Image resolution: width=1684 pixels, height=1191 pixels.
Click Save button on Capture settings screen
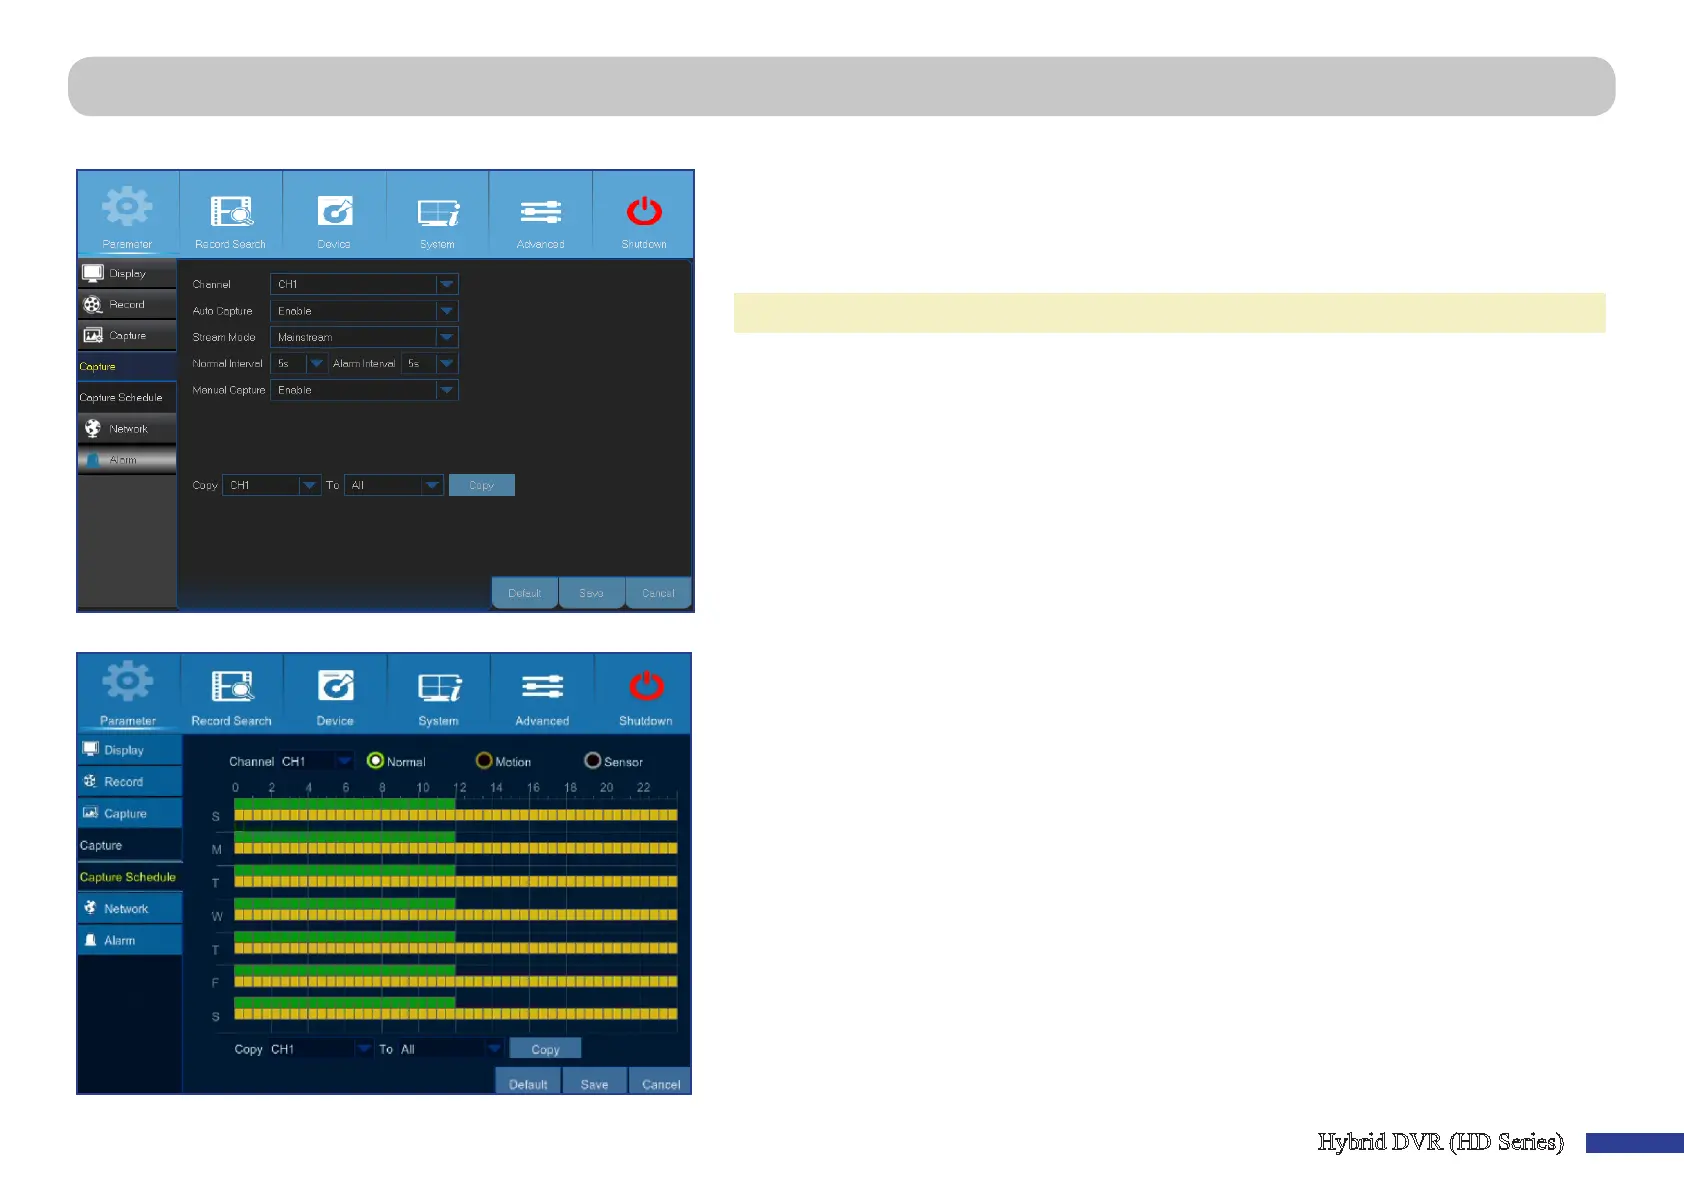coord(592,593)
